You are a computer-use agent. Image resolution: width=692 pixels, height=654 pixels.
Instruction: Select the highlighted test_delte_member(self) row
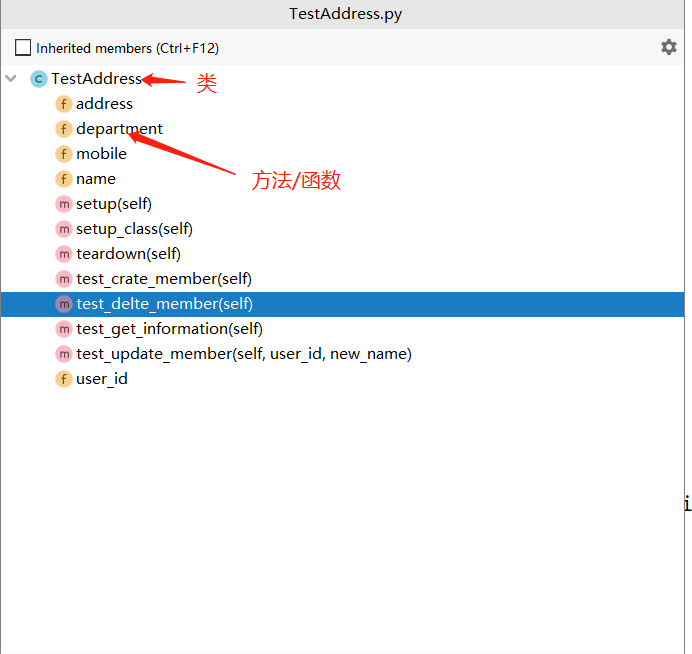[x=164, y=304]
